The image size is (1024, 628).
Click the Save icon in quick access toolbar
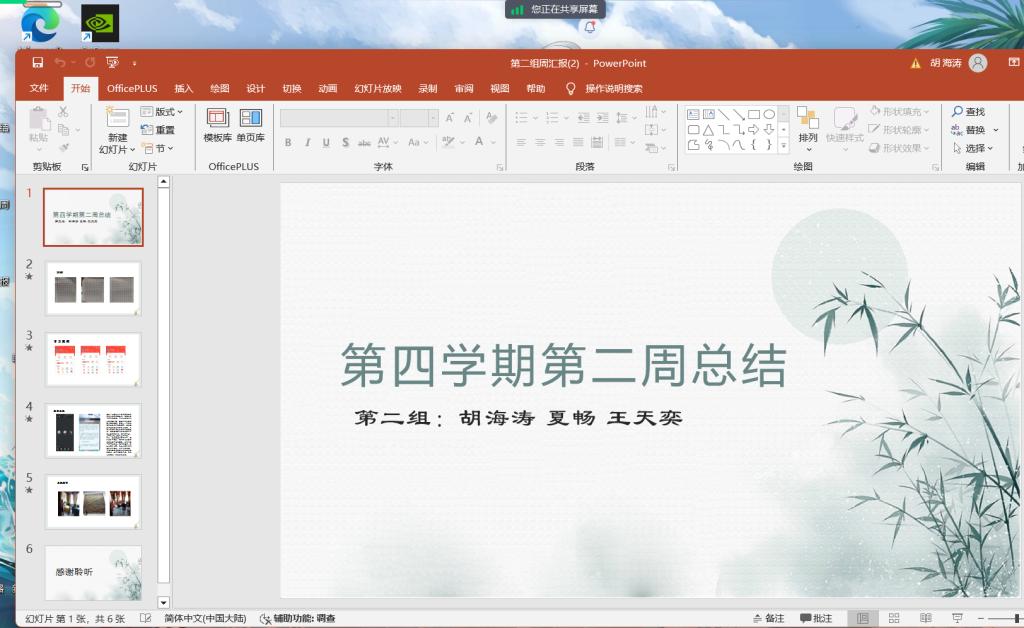[37, 63]
